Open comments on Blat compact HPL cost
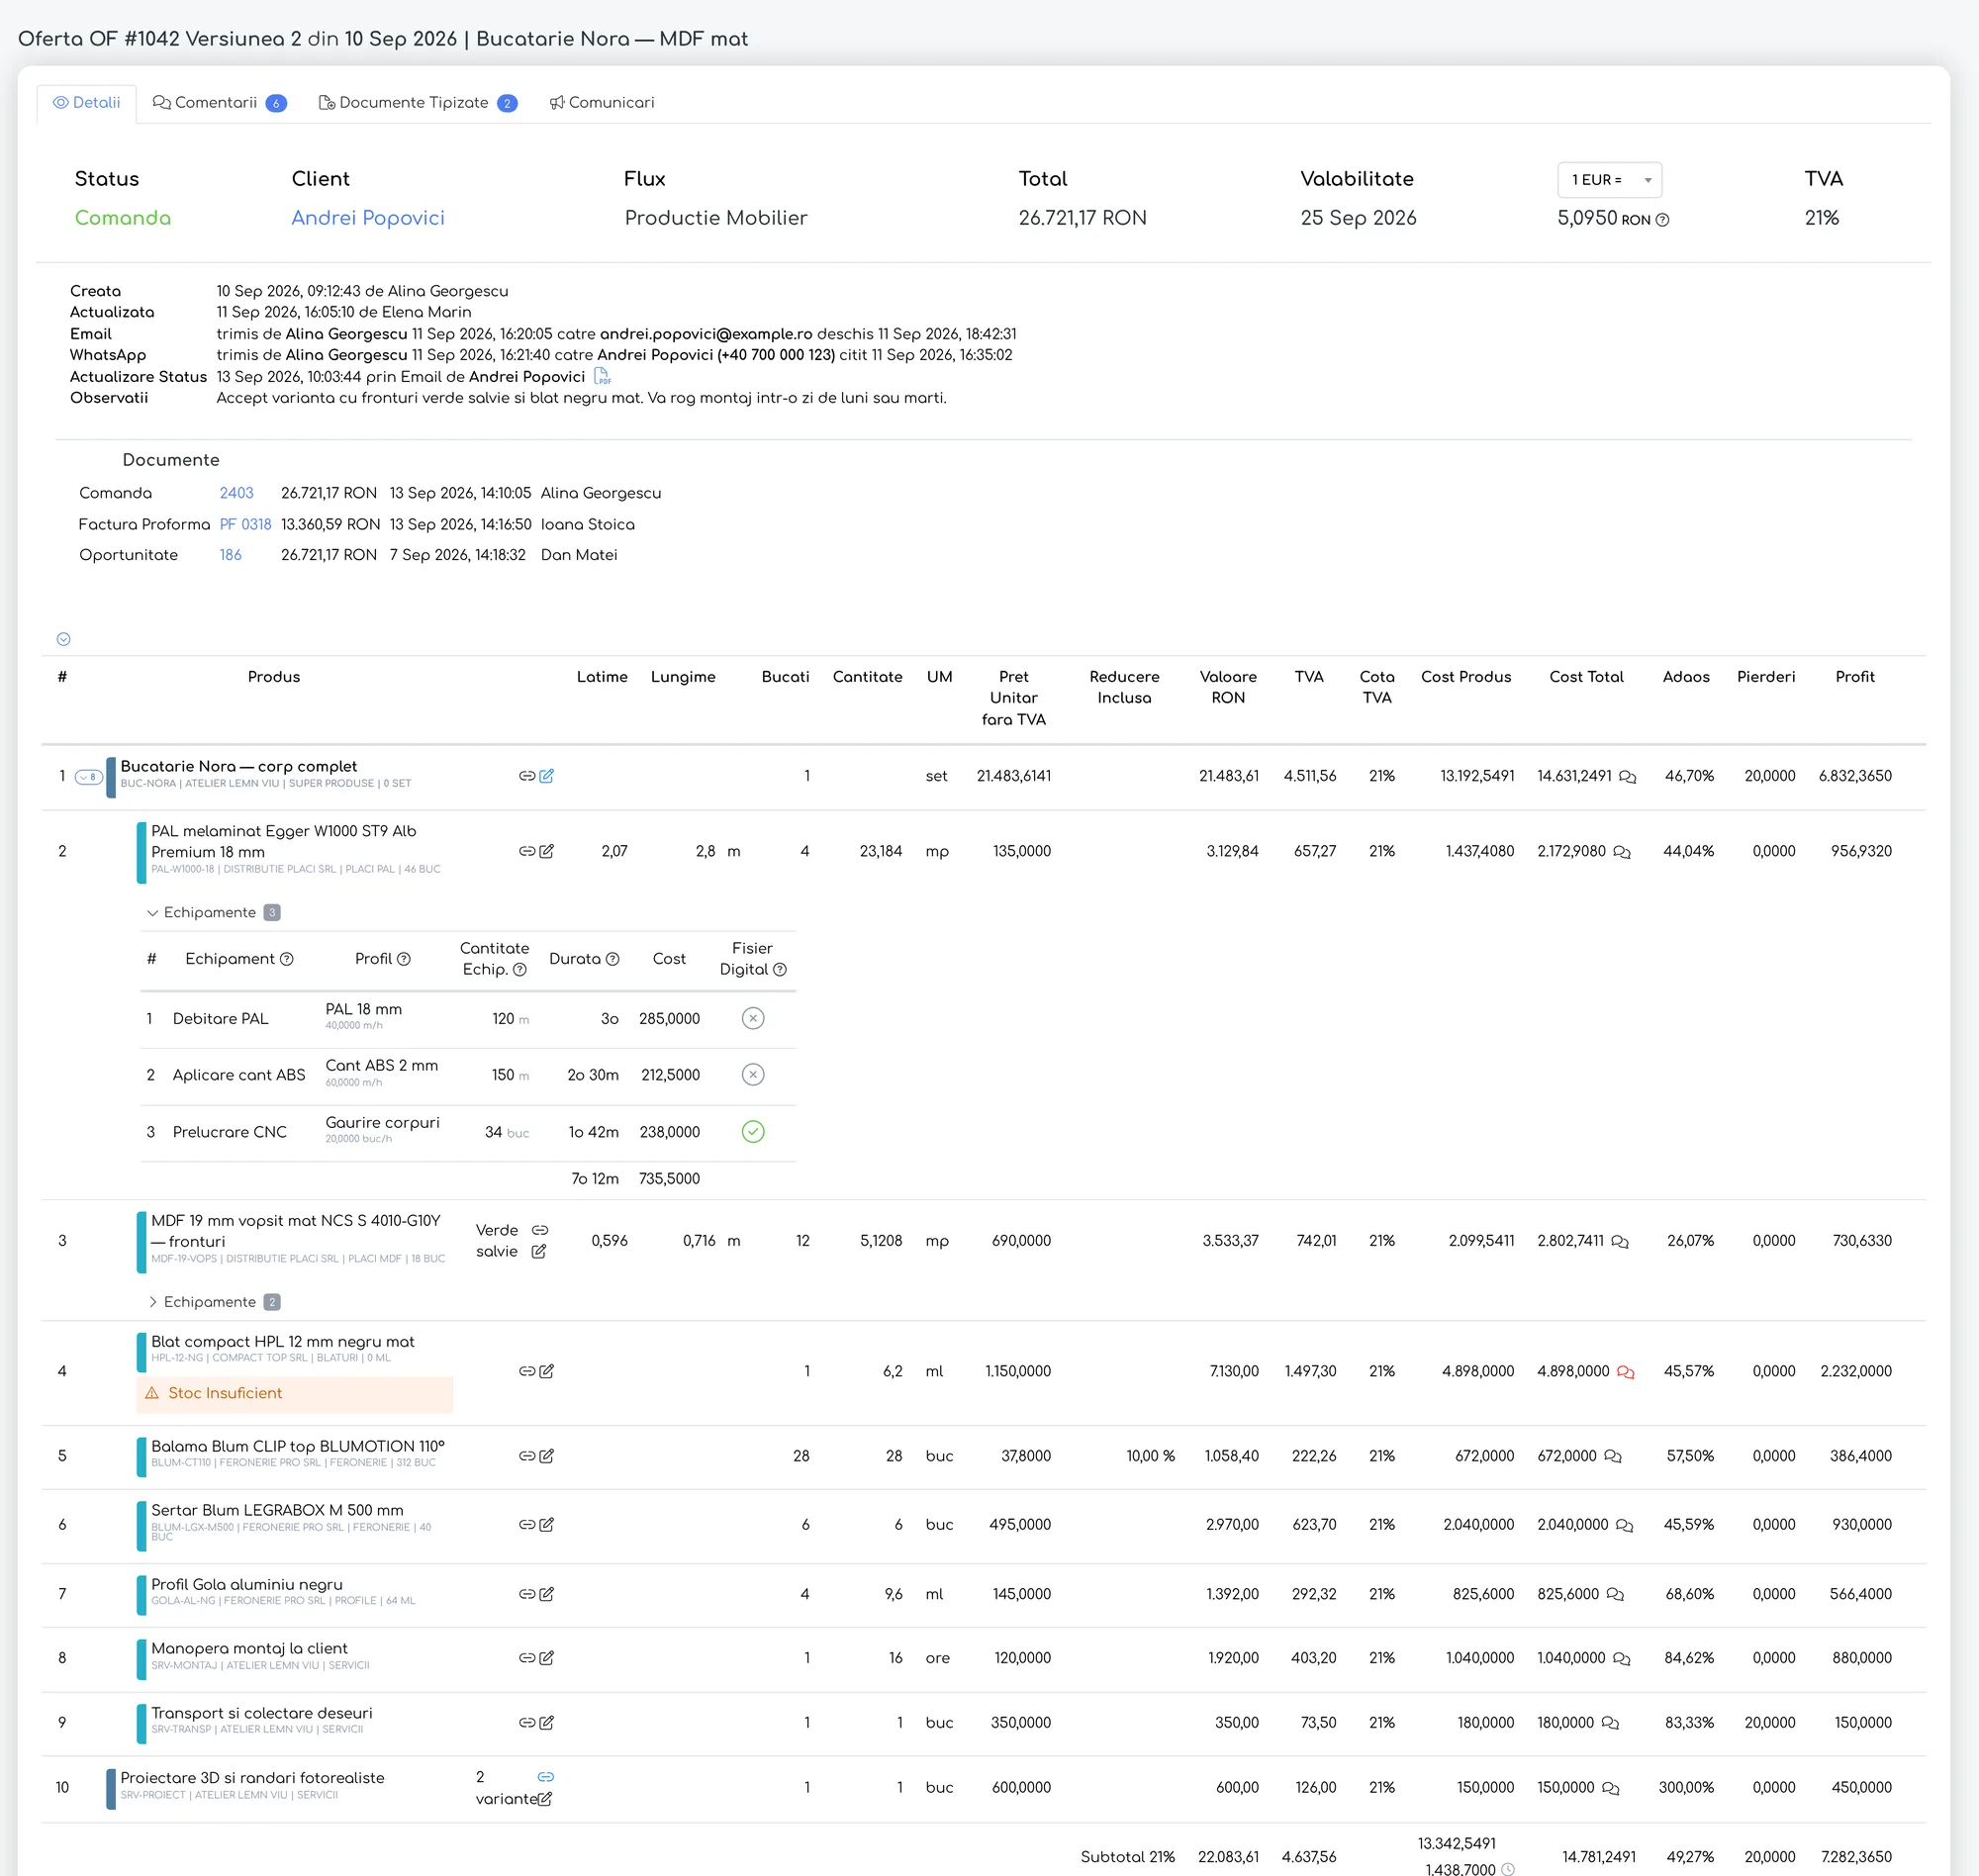The width and height of the screenshot is (1979, 1876). (x=1625, y=1372)
